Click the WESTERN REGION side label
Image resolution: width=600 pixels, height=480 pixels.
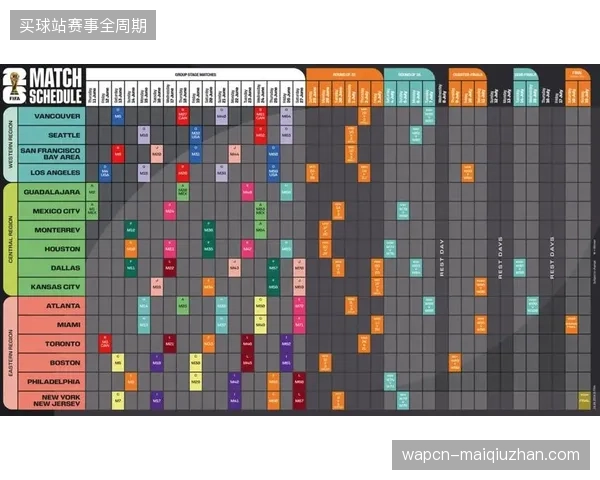[10, 144]
